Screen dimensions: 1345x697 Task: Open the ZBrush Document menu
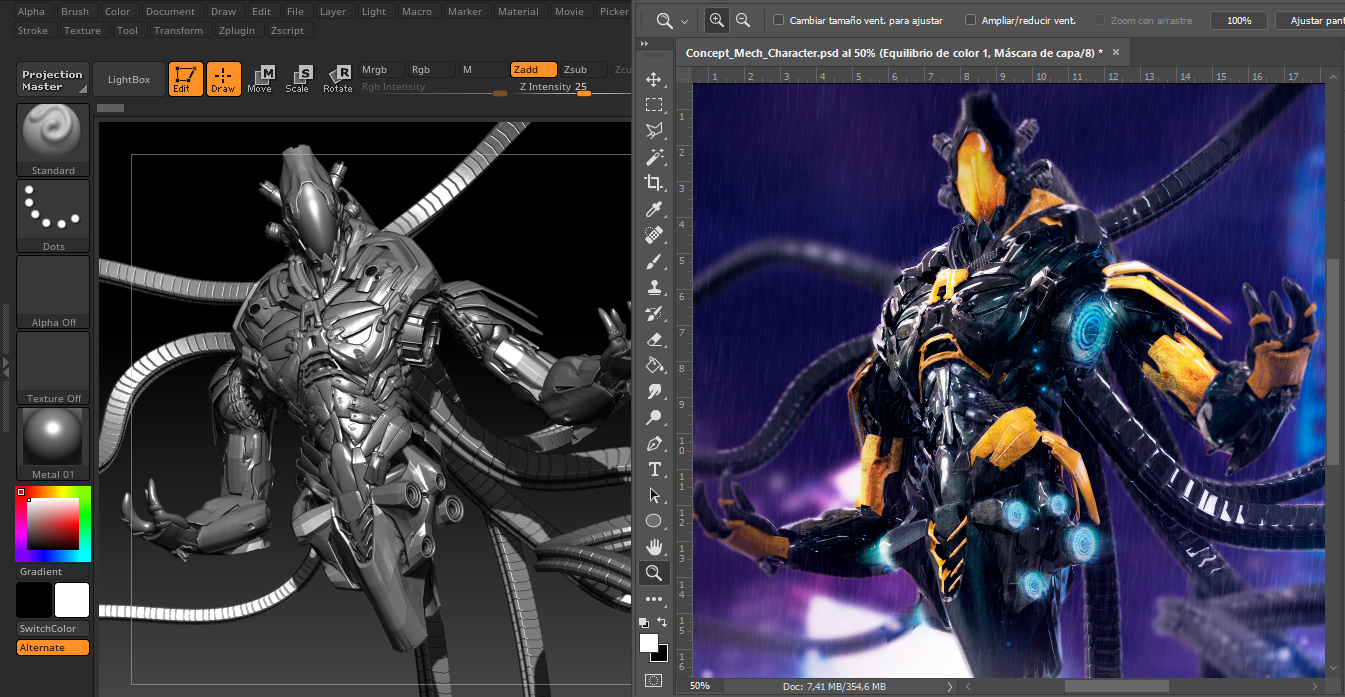tap(171, 11)
